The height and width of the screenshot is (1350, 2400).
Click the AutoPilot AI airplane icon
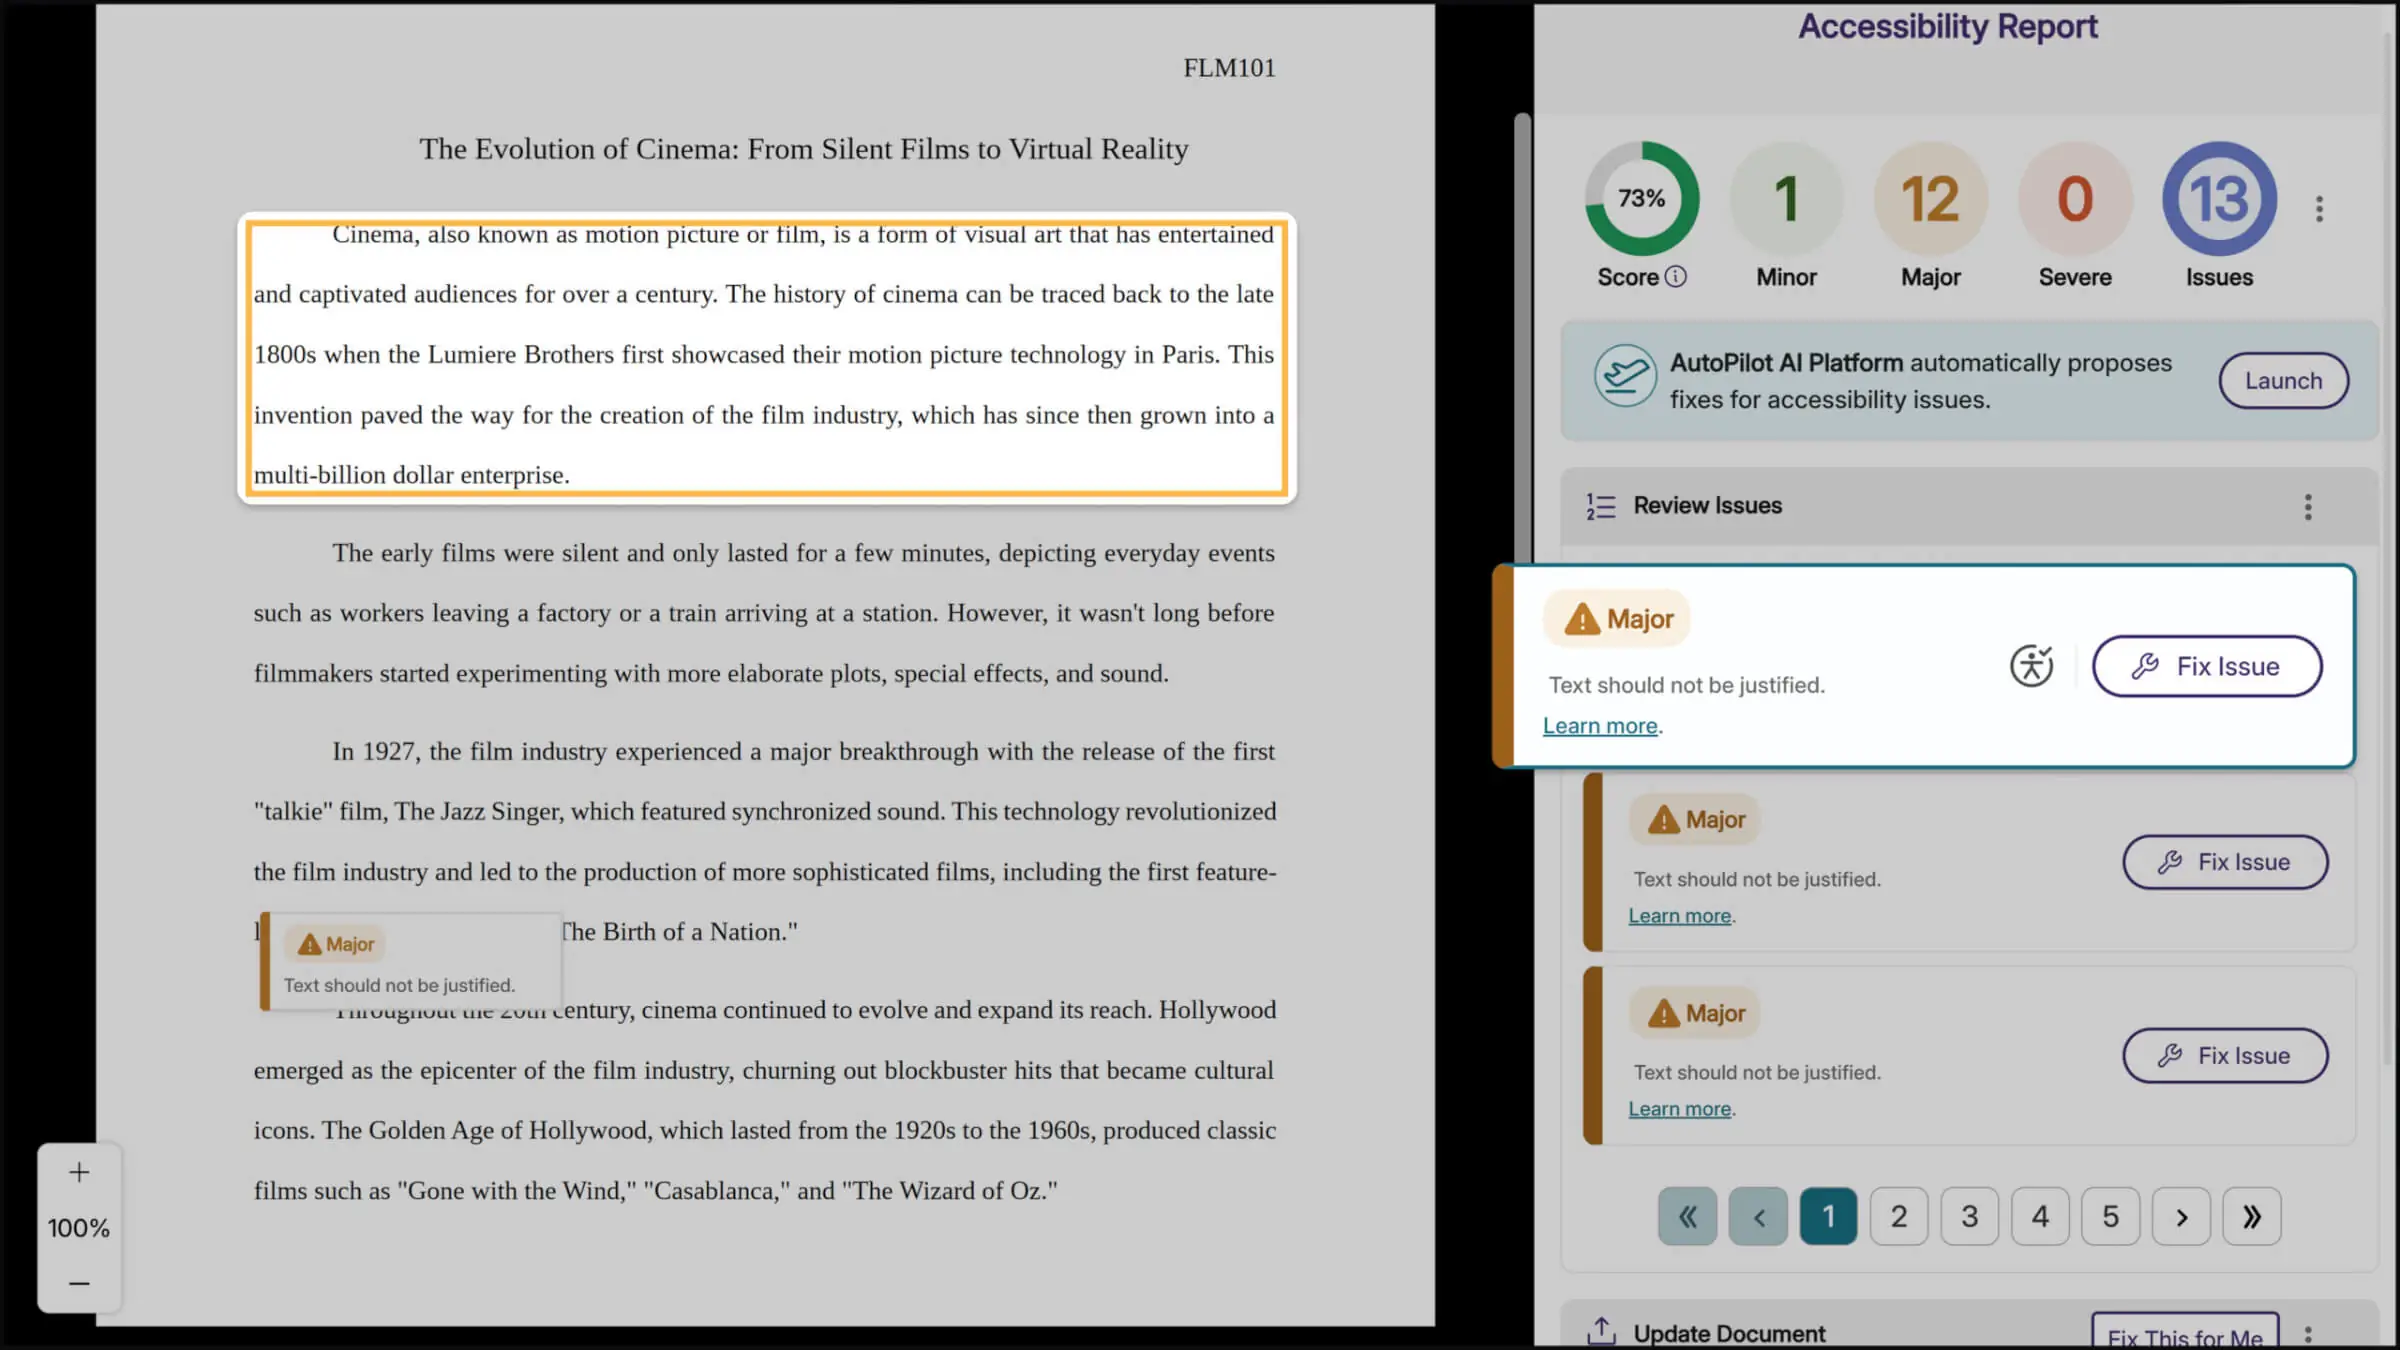coord(1625,378)
